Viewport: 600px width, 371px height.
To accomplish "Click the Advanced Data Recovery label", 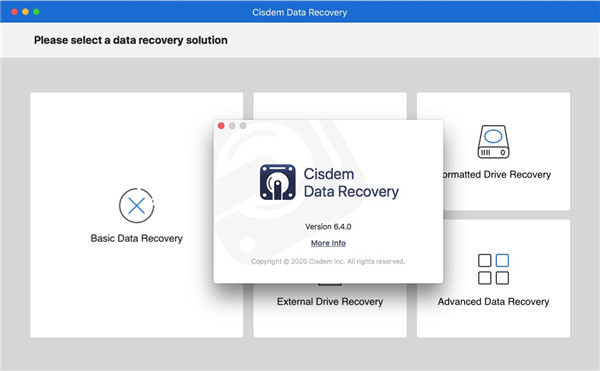I will click(493, 301).
